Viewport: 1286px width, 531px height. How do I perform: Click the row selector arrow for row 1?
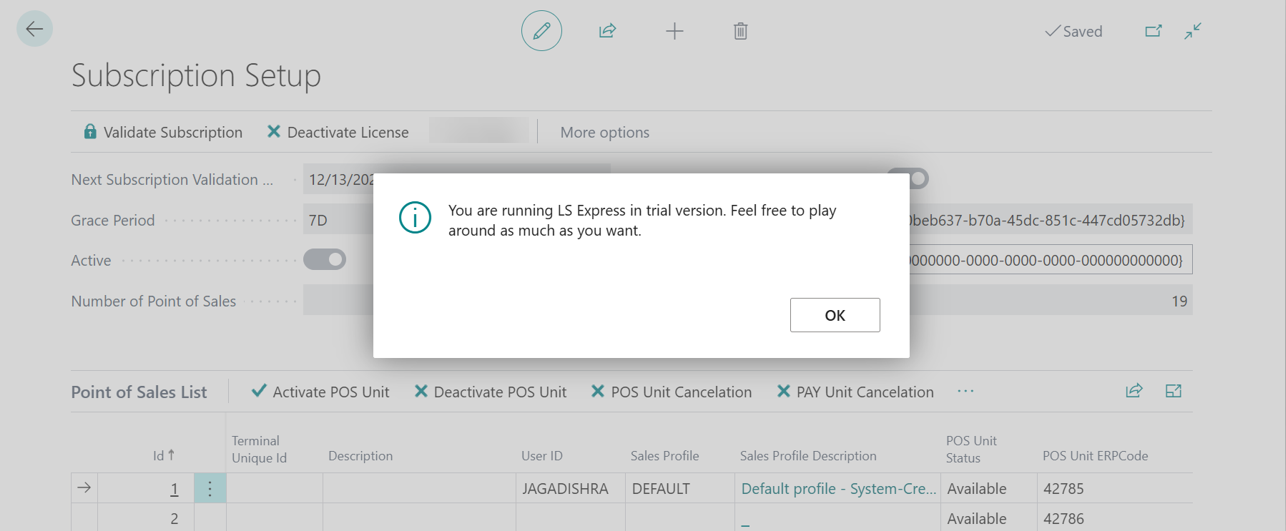84,489
